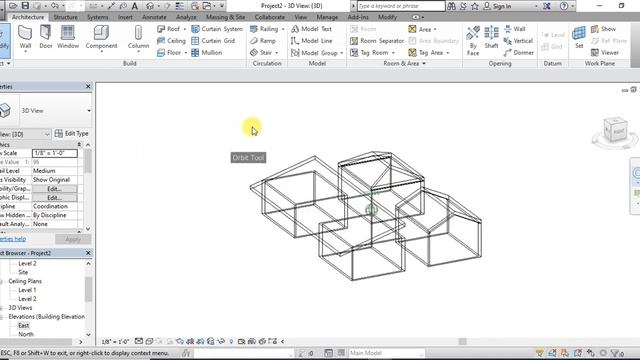Select the Tag Area tool
Screen dimensions: 640x360
(x=426, y=53)
